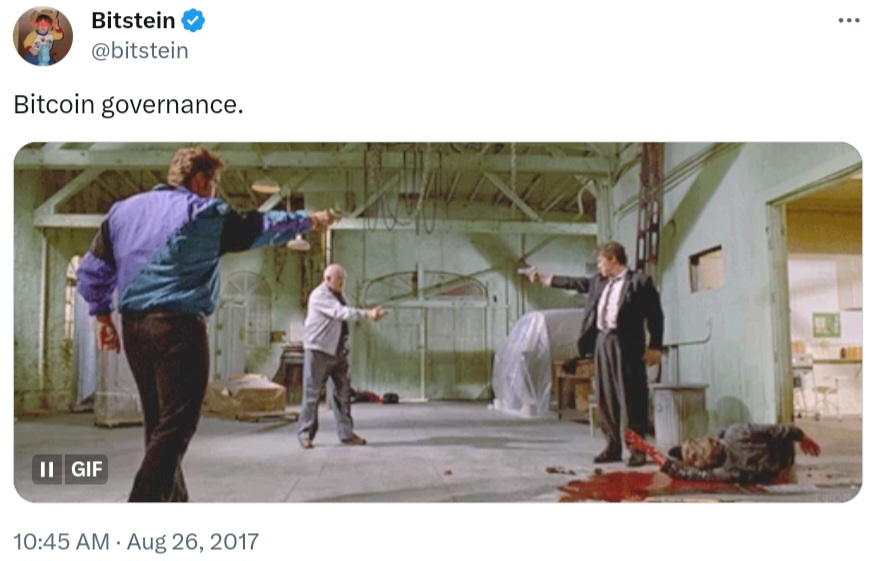
Task: Click the GIF label badge
Action: (x=86, y=469)
